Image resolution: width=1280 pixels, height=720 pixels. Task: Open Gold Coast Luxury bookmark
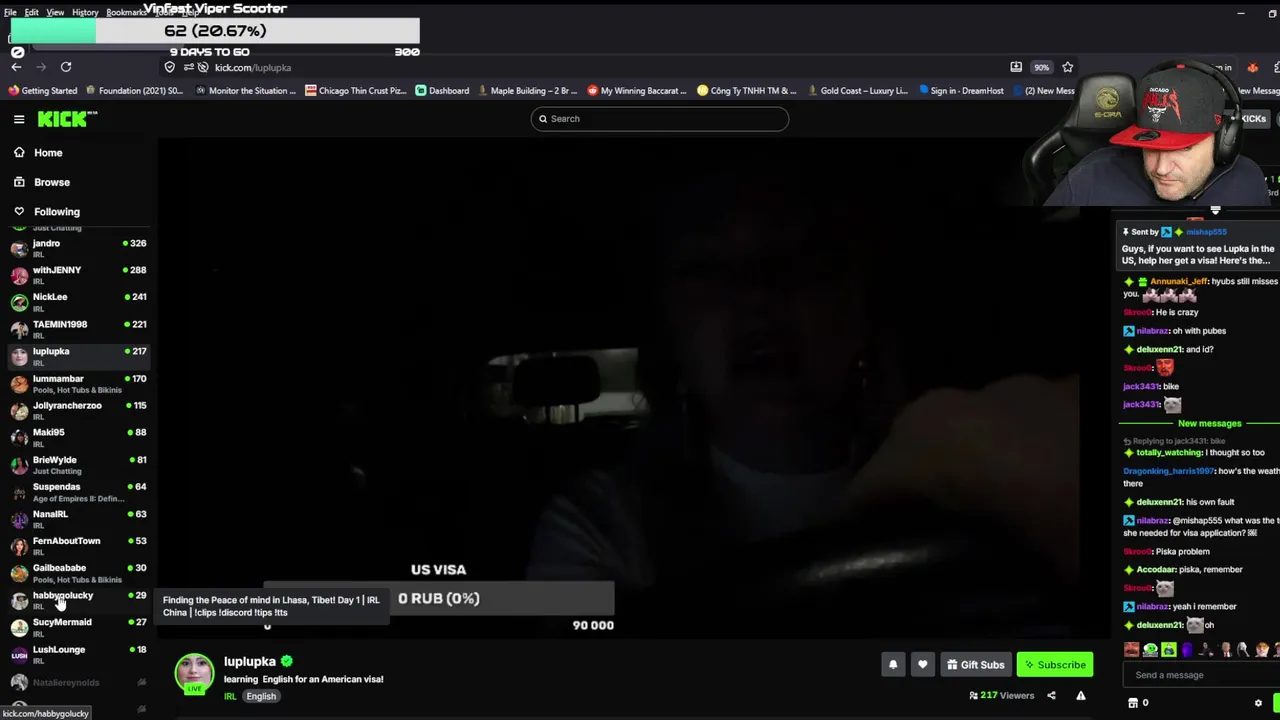(857, 91)
